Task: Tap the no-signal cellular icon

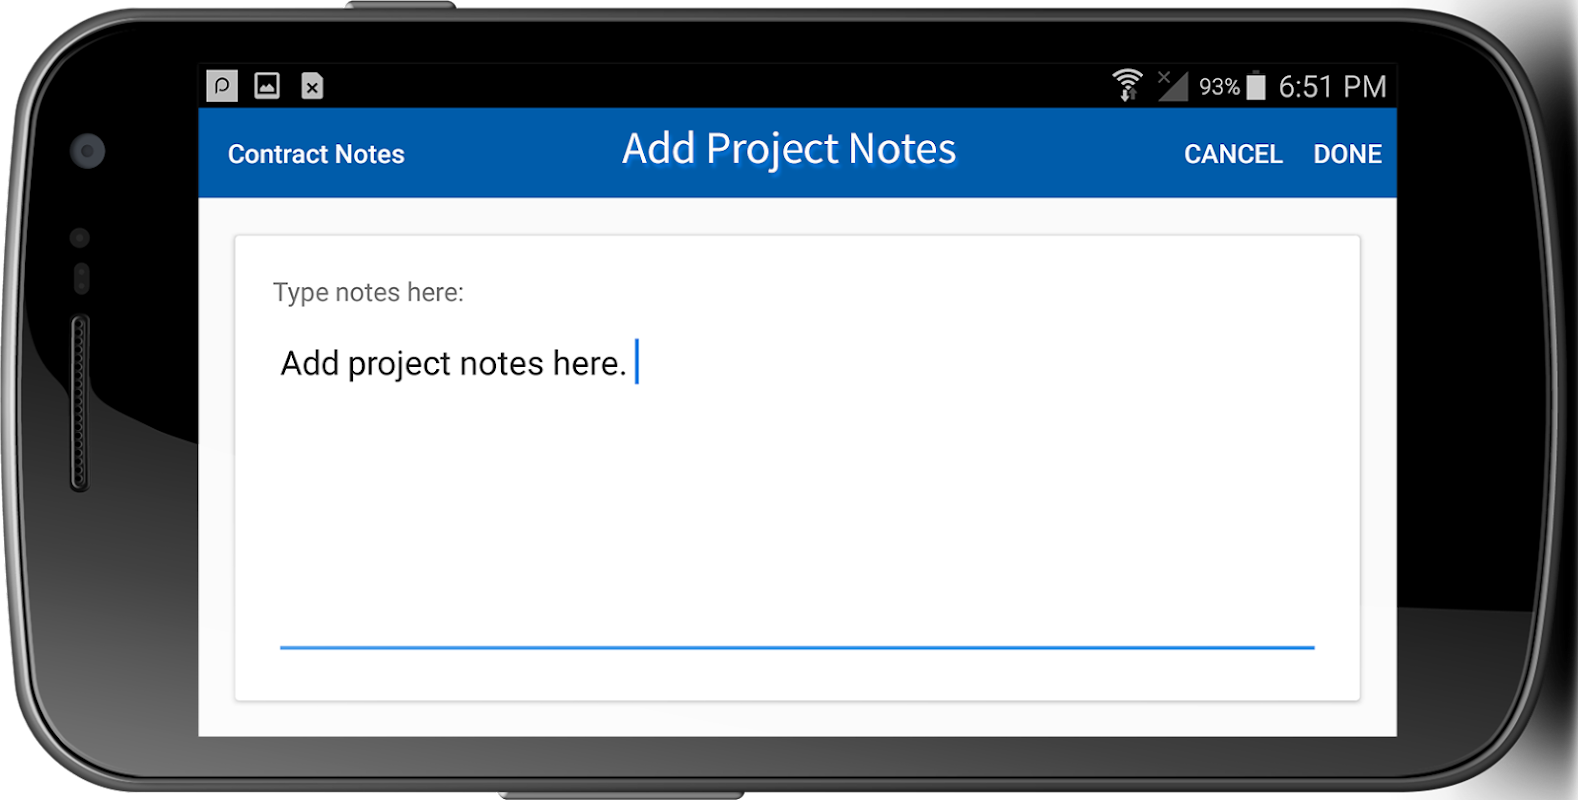Action: (1172, 86)
